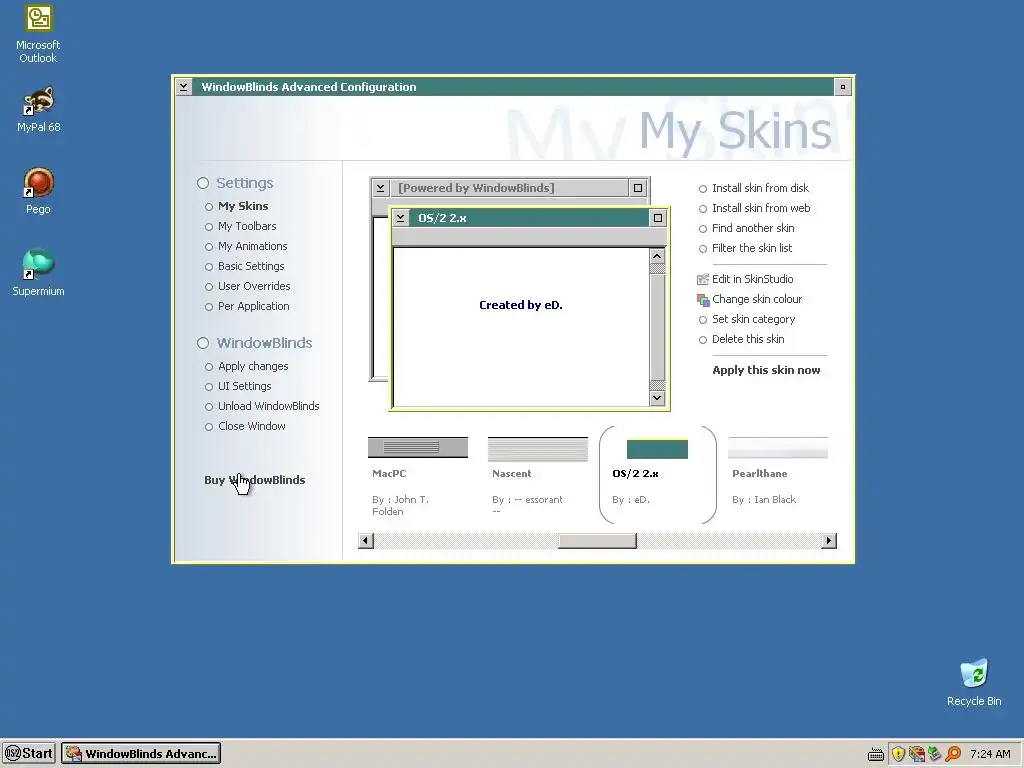Open the system menu of WindowBlinds window
The width and height of the screenshot is (1024, 768).
tap(184, 87)
